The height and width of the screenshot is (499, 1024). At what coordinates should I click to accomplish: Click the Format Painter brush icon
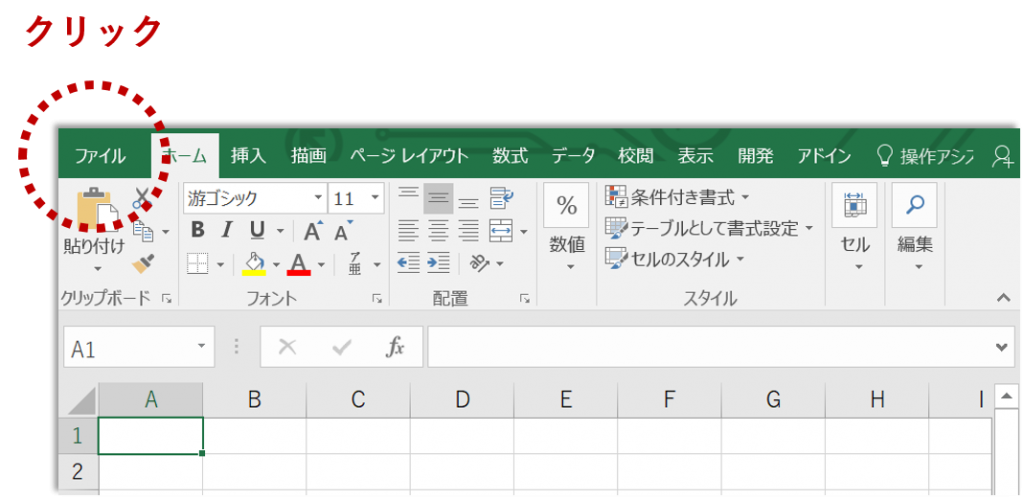point(142,264)
